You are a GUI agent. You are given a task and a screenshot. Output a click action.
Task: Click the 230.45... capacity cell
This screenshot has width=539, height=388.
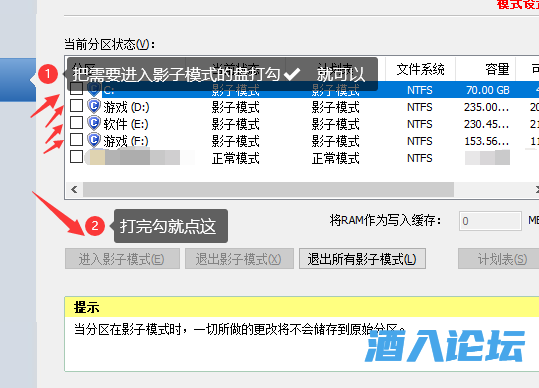[x=486, y=124]
